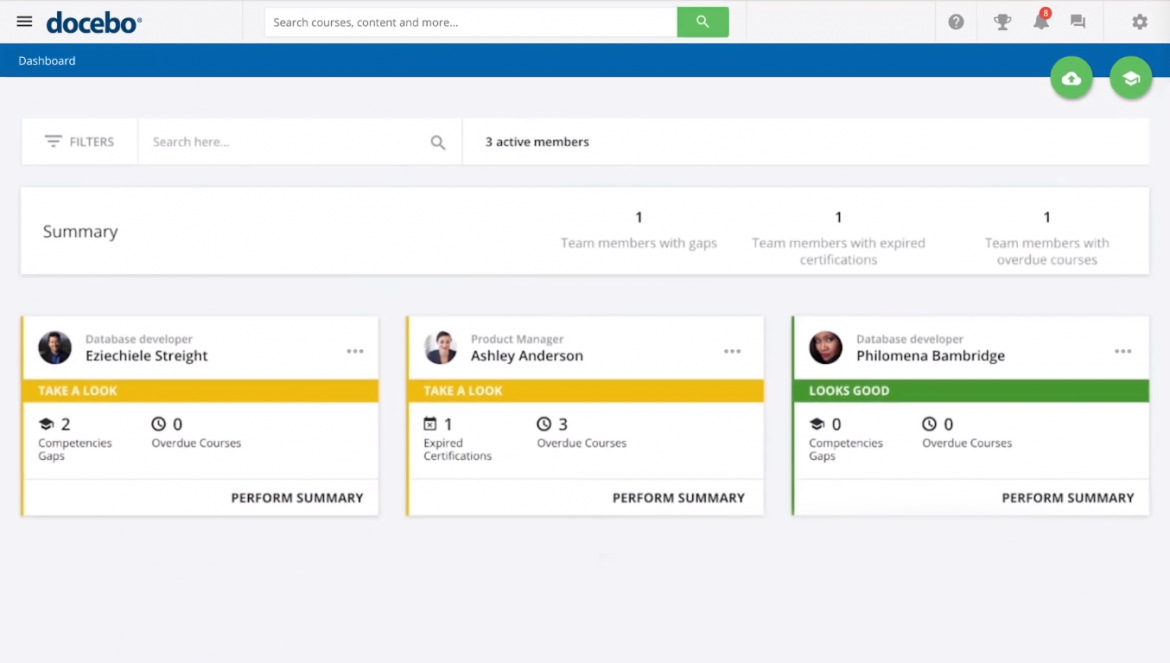Viewport: 1170px width, 663px height.
Task: Click Perform Summary for Eziechiele Streight
Action: [x=297, y=496]
